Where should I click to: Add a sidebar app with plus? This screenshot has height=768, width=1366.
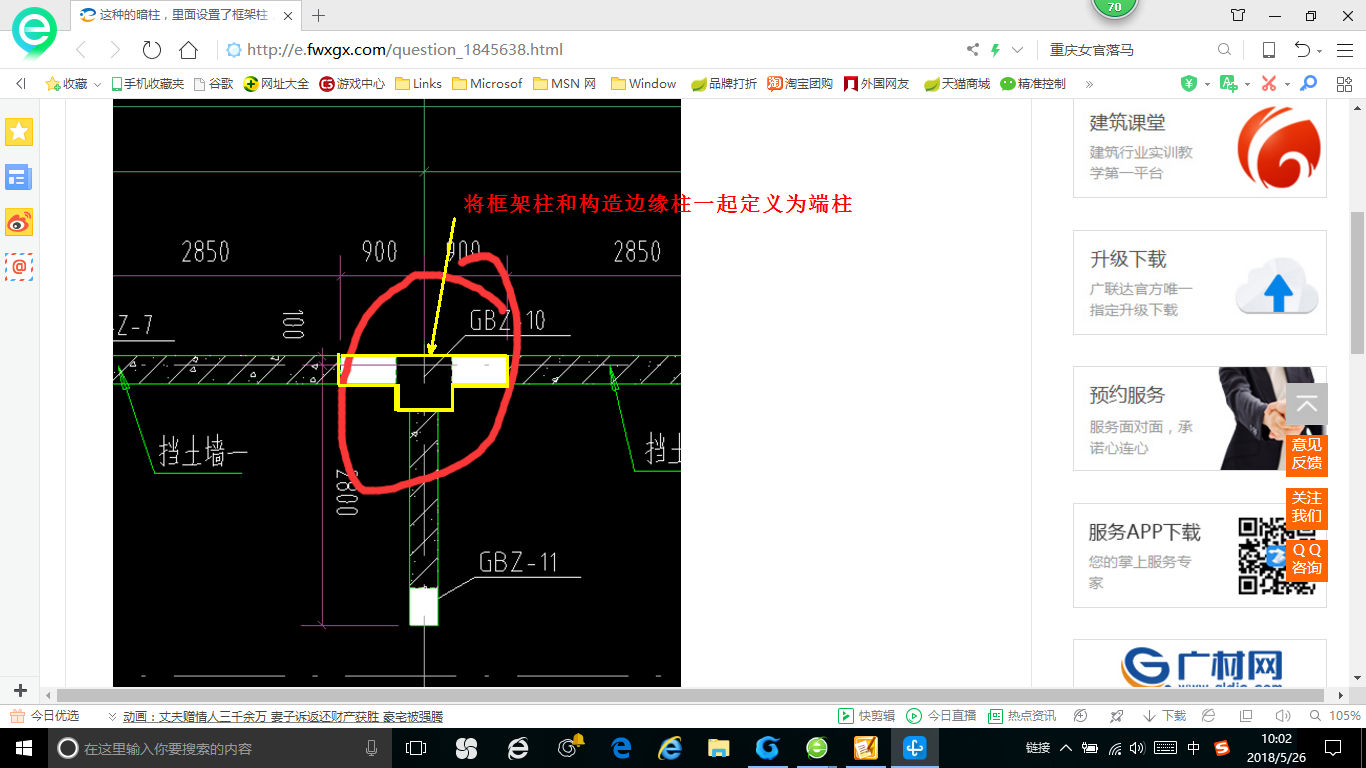[20, 691]
